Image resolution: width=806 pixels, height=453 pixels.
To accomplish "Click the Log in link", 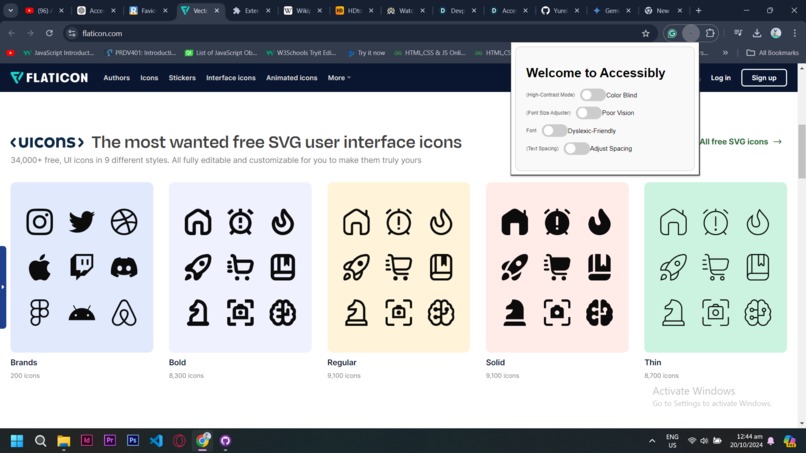I will [x=720, y=78].
